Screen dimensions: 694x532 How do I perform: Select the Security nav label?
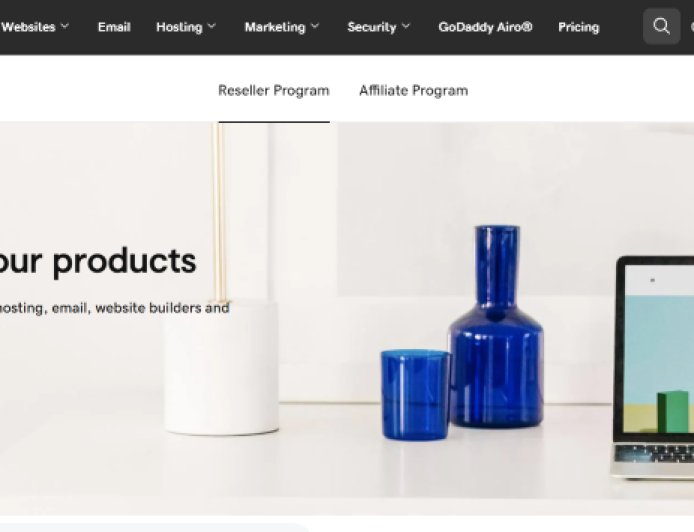pyautogui.click(x=372, y=27)
